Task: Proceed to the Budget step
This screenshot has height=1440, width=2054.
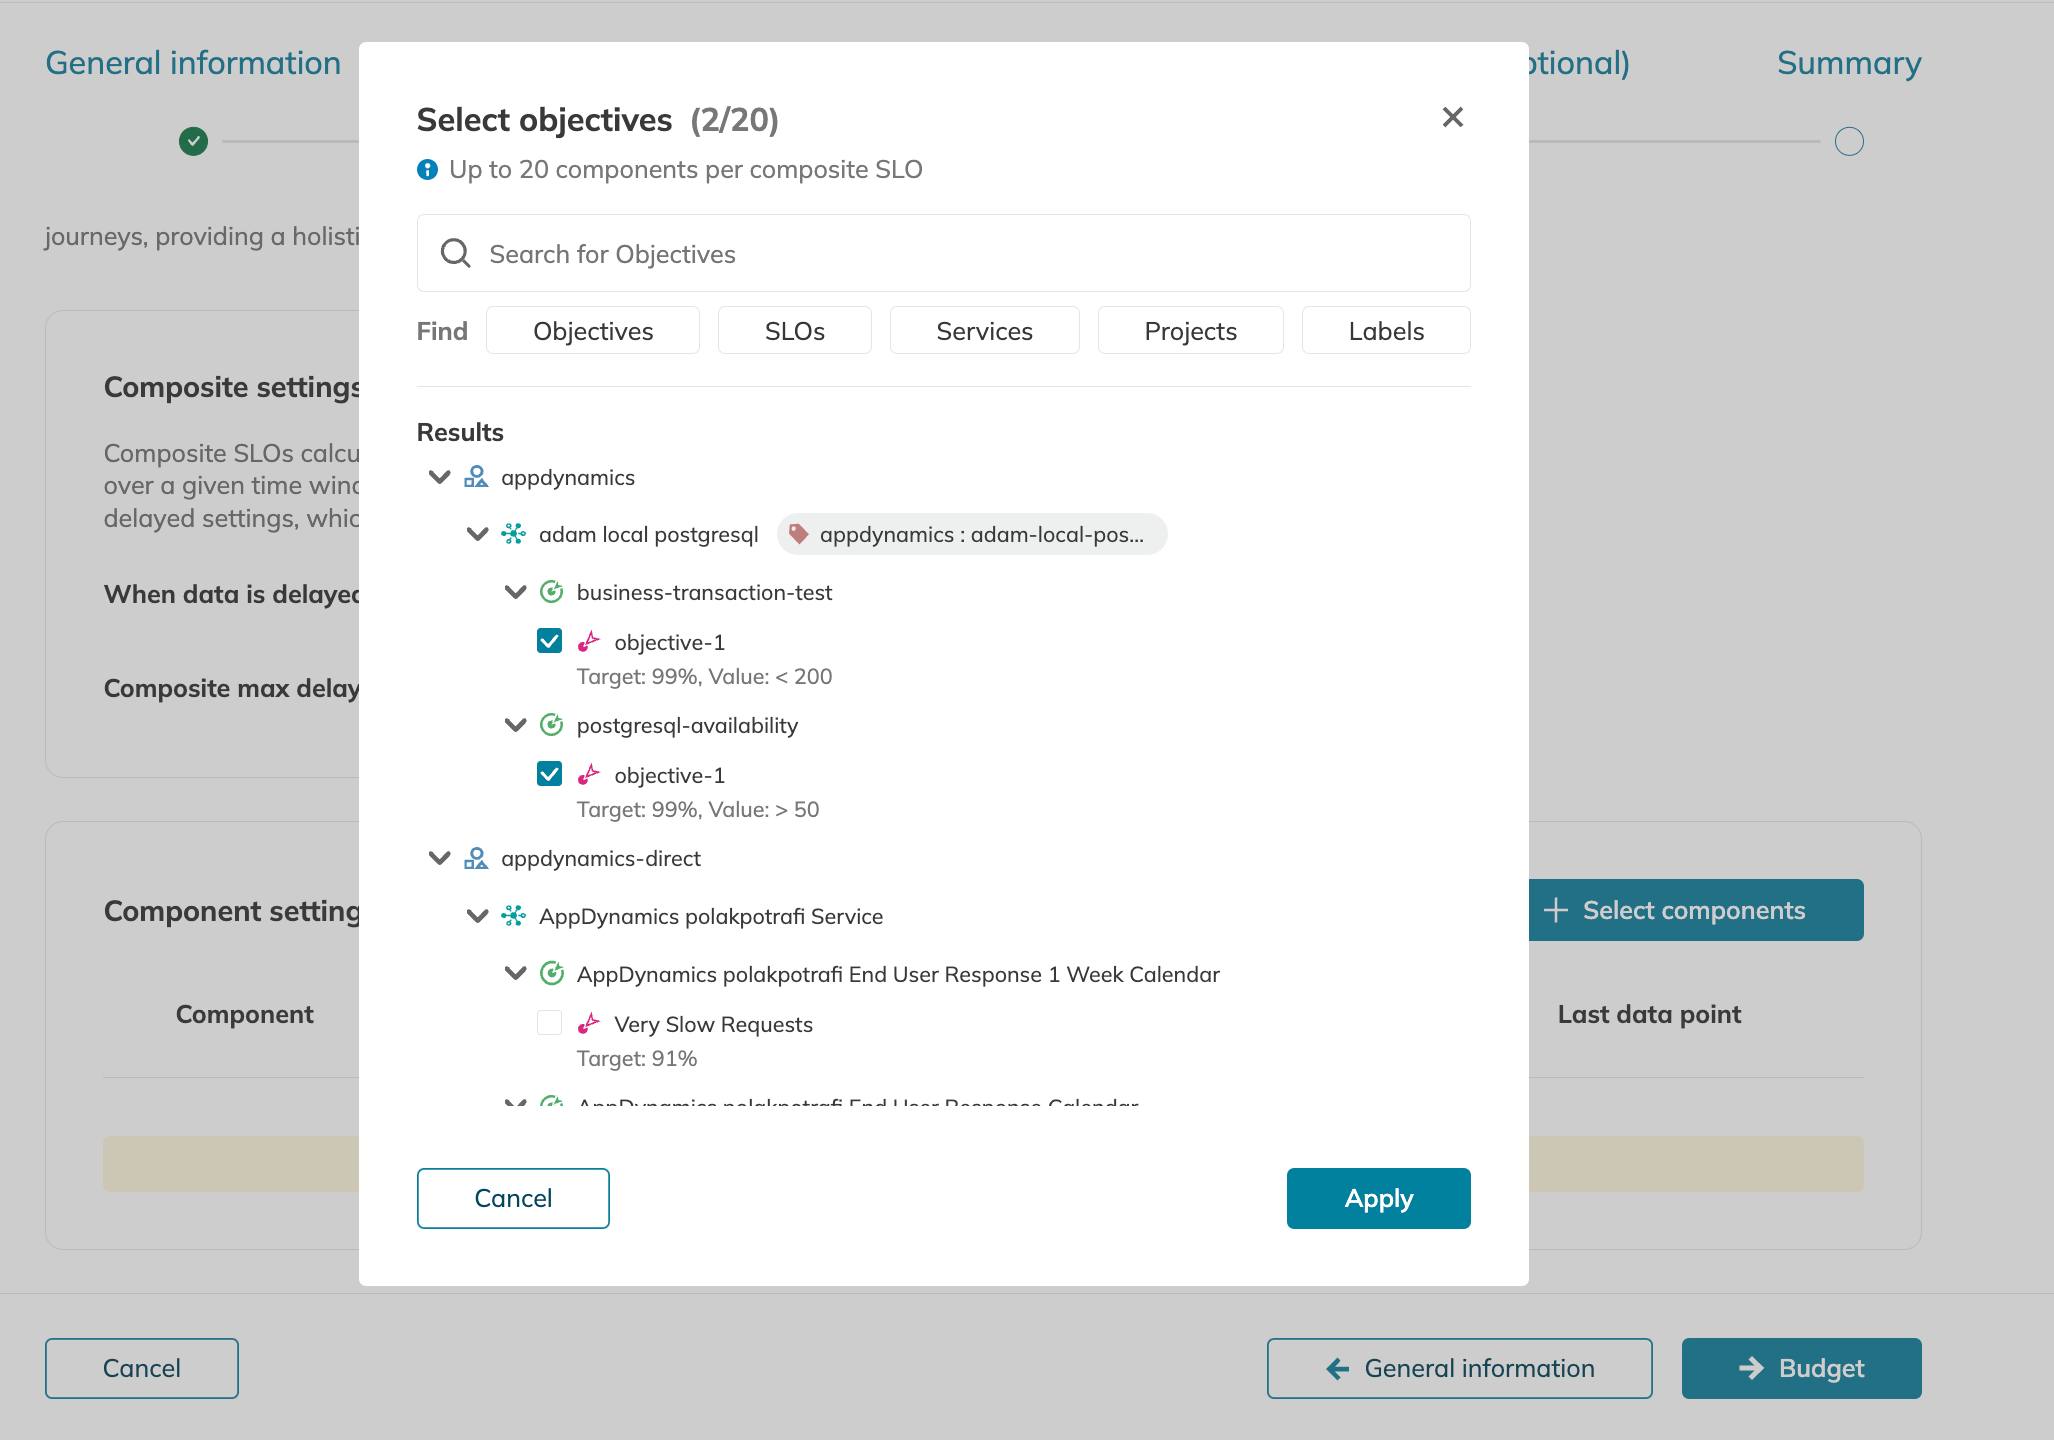Action: (x=1801, y=1368)
